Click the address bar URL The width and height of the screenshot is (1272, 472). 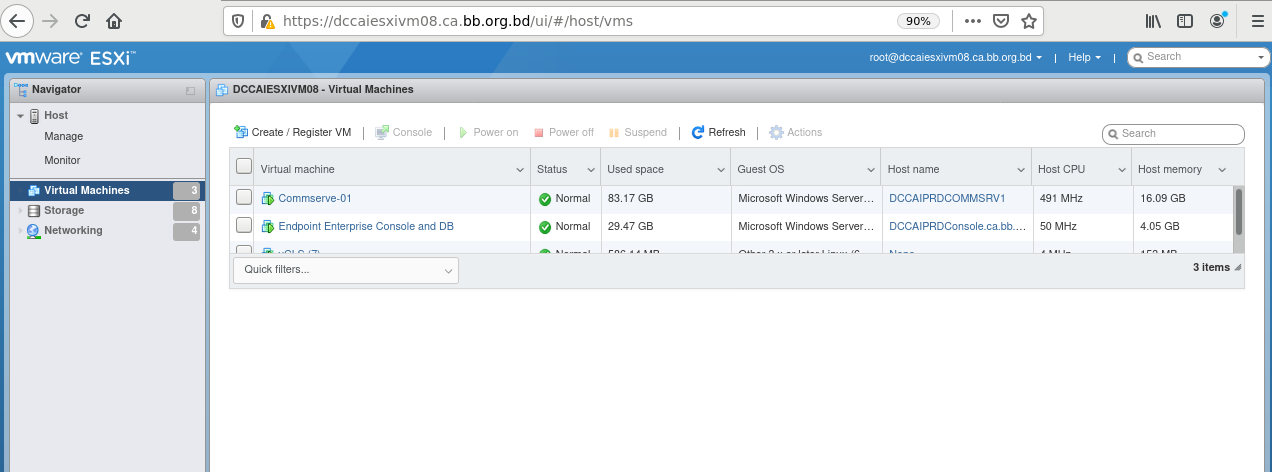pyautogui.click(x=458, y=20)
